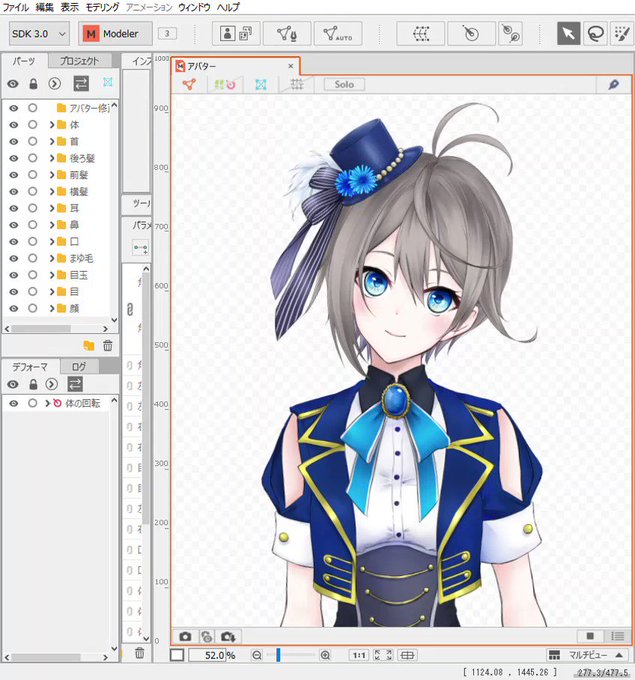Screen dimensions: 635x680
Task: Close the アバター canvas tab
Action: click(291, 66)
